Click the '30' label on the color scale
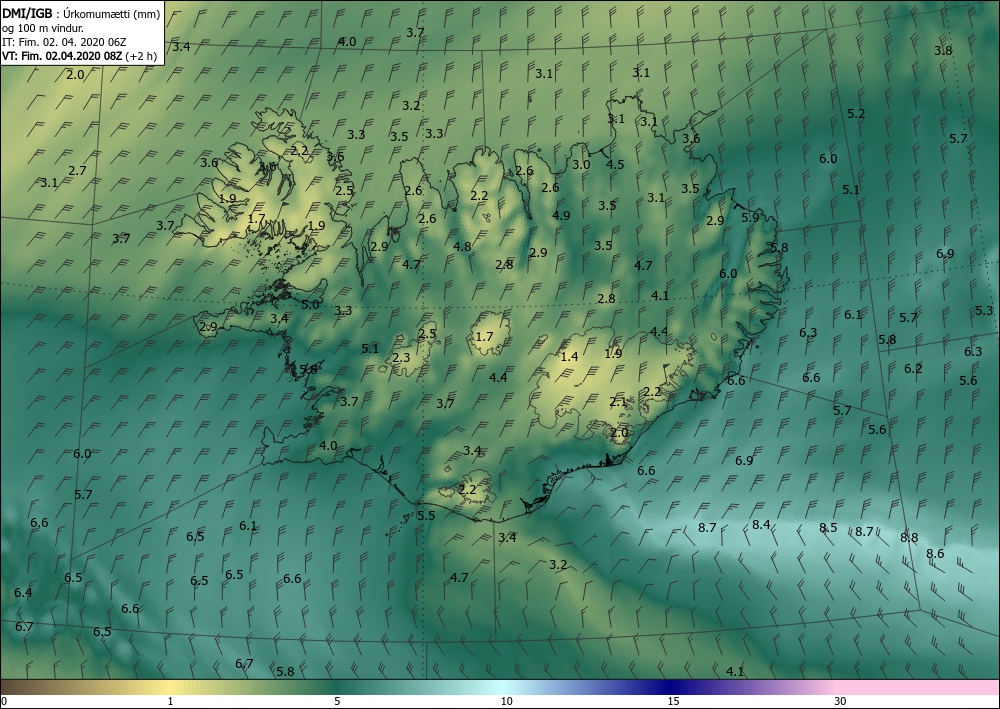The image size is (1000, 709). pos(841,701)
